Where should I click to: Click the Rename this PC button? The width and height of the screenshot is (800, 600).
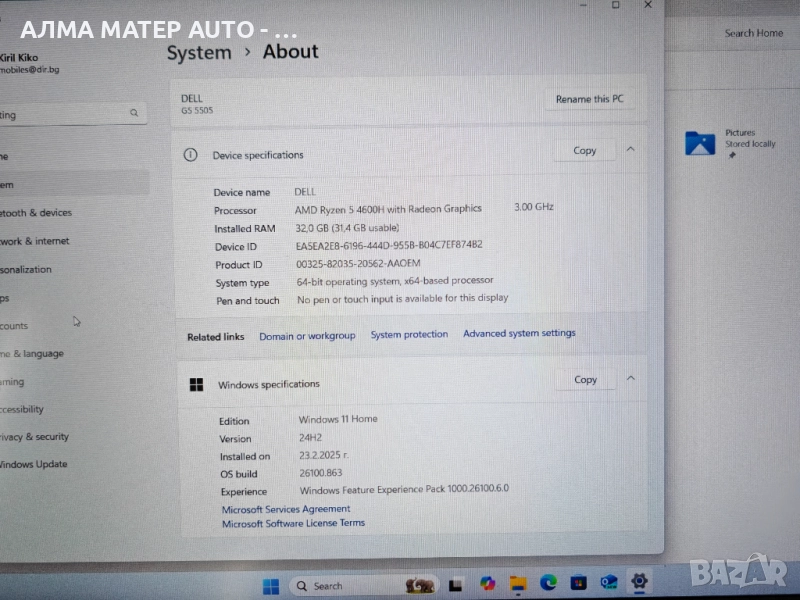[x=590, y=99]
